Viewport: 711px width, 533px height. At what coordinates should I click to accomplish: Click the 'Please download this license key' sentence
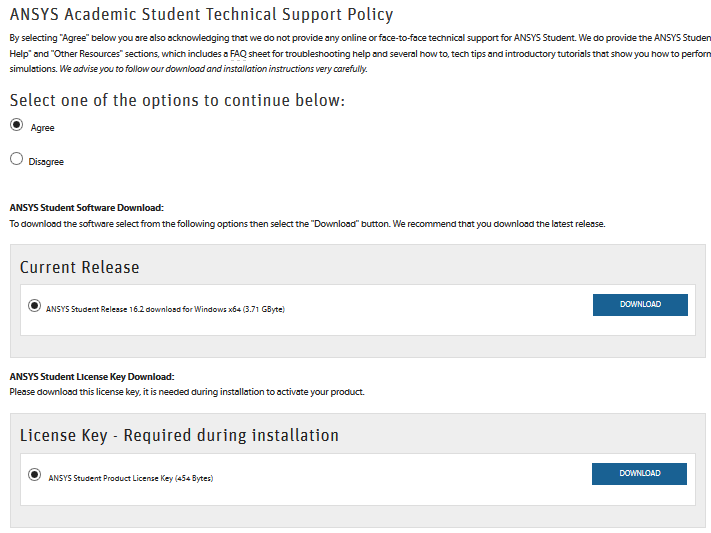(186, 392)
